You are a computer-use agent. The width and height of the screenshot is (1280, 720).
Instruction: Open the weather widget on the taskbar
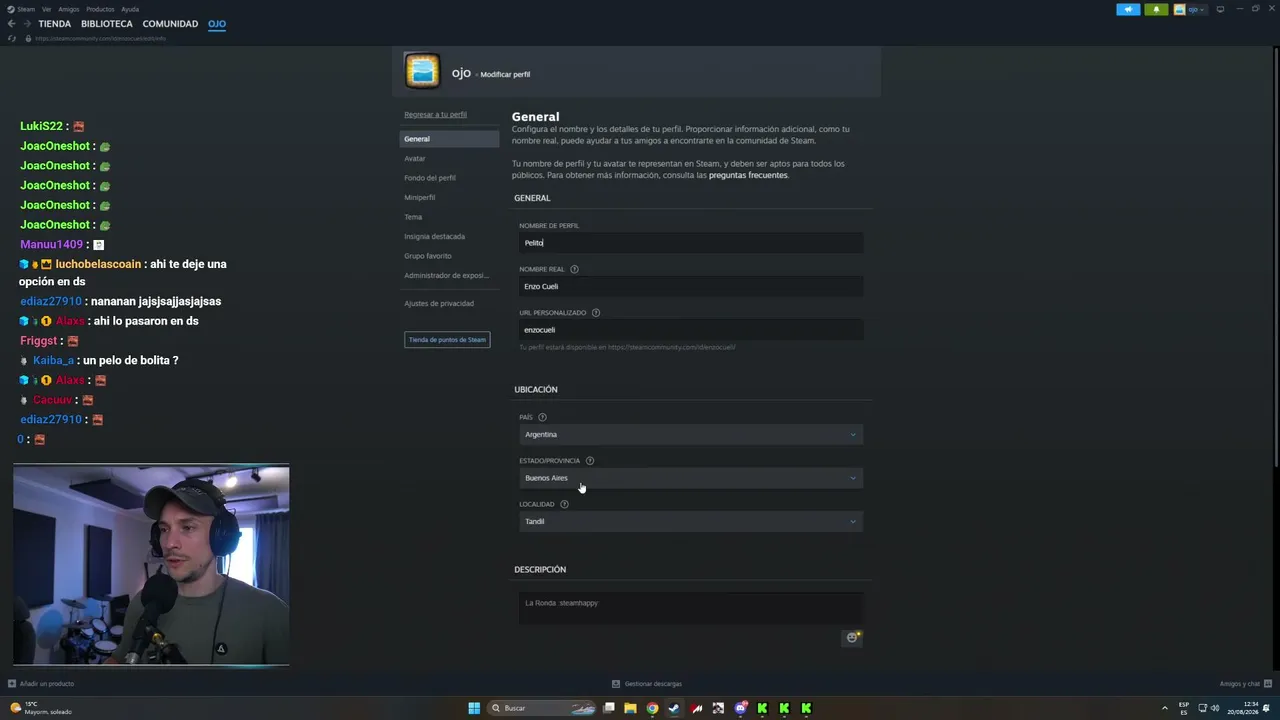point(43,708)
